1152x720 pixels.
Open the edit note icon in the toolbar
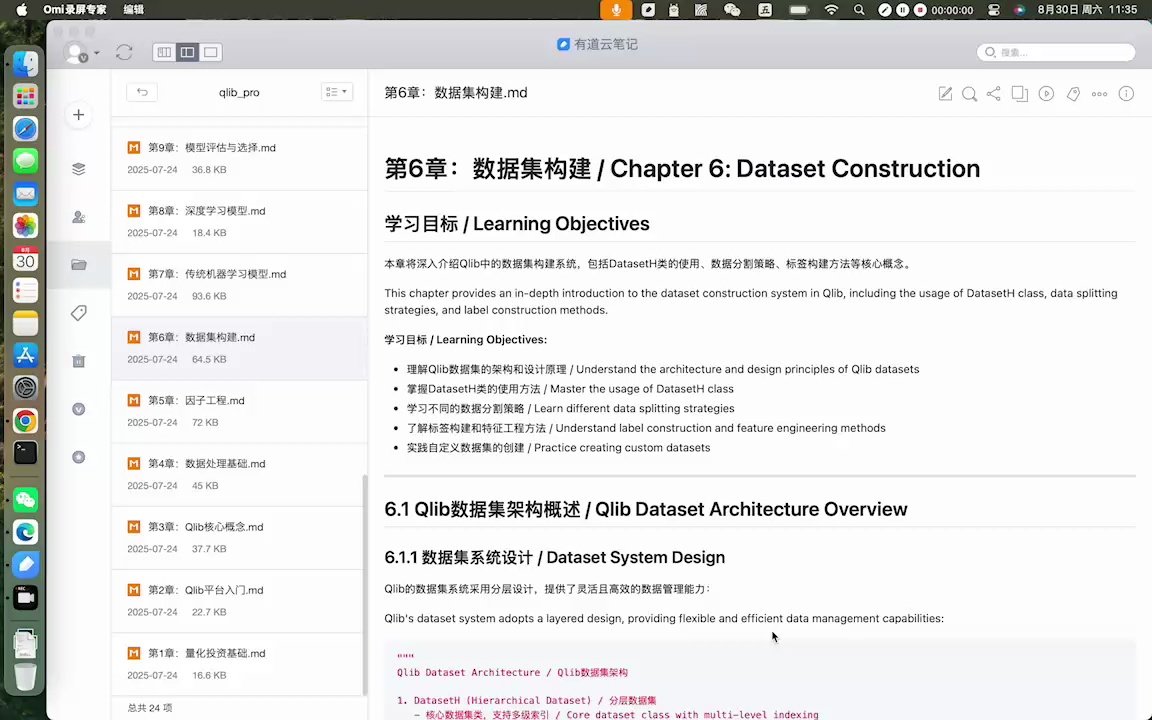tap(945, 93)
